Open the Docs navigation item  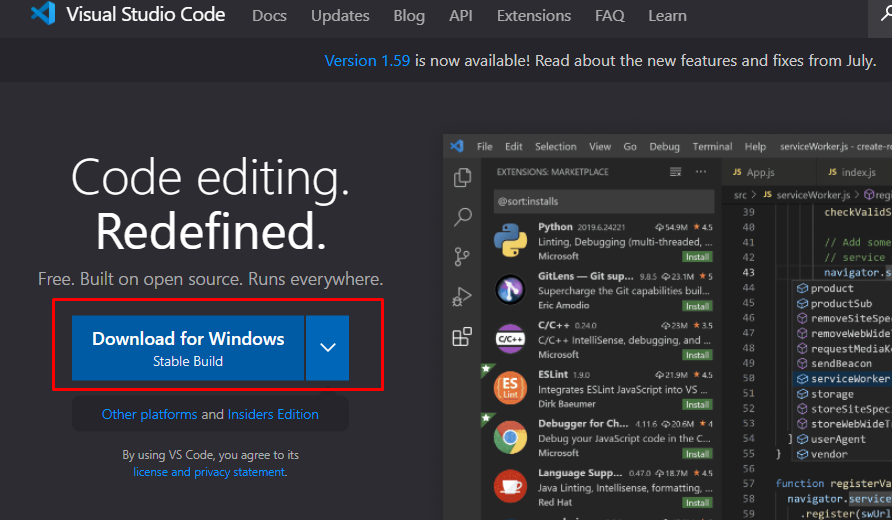(x=269, y=15)
